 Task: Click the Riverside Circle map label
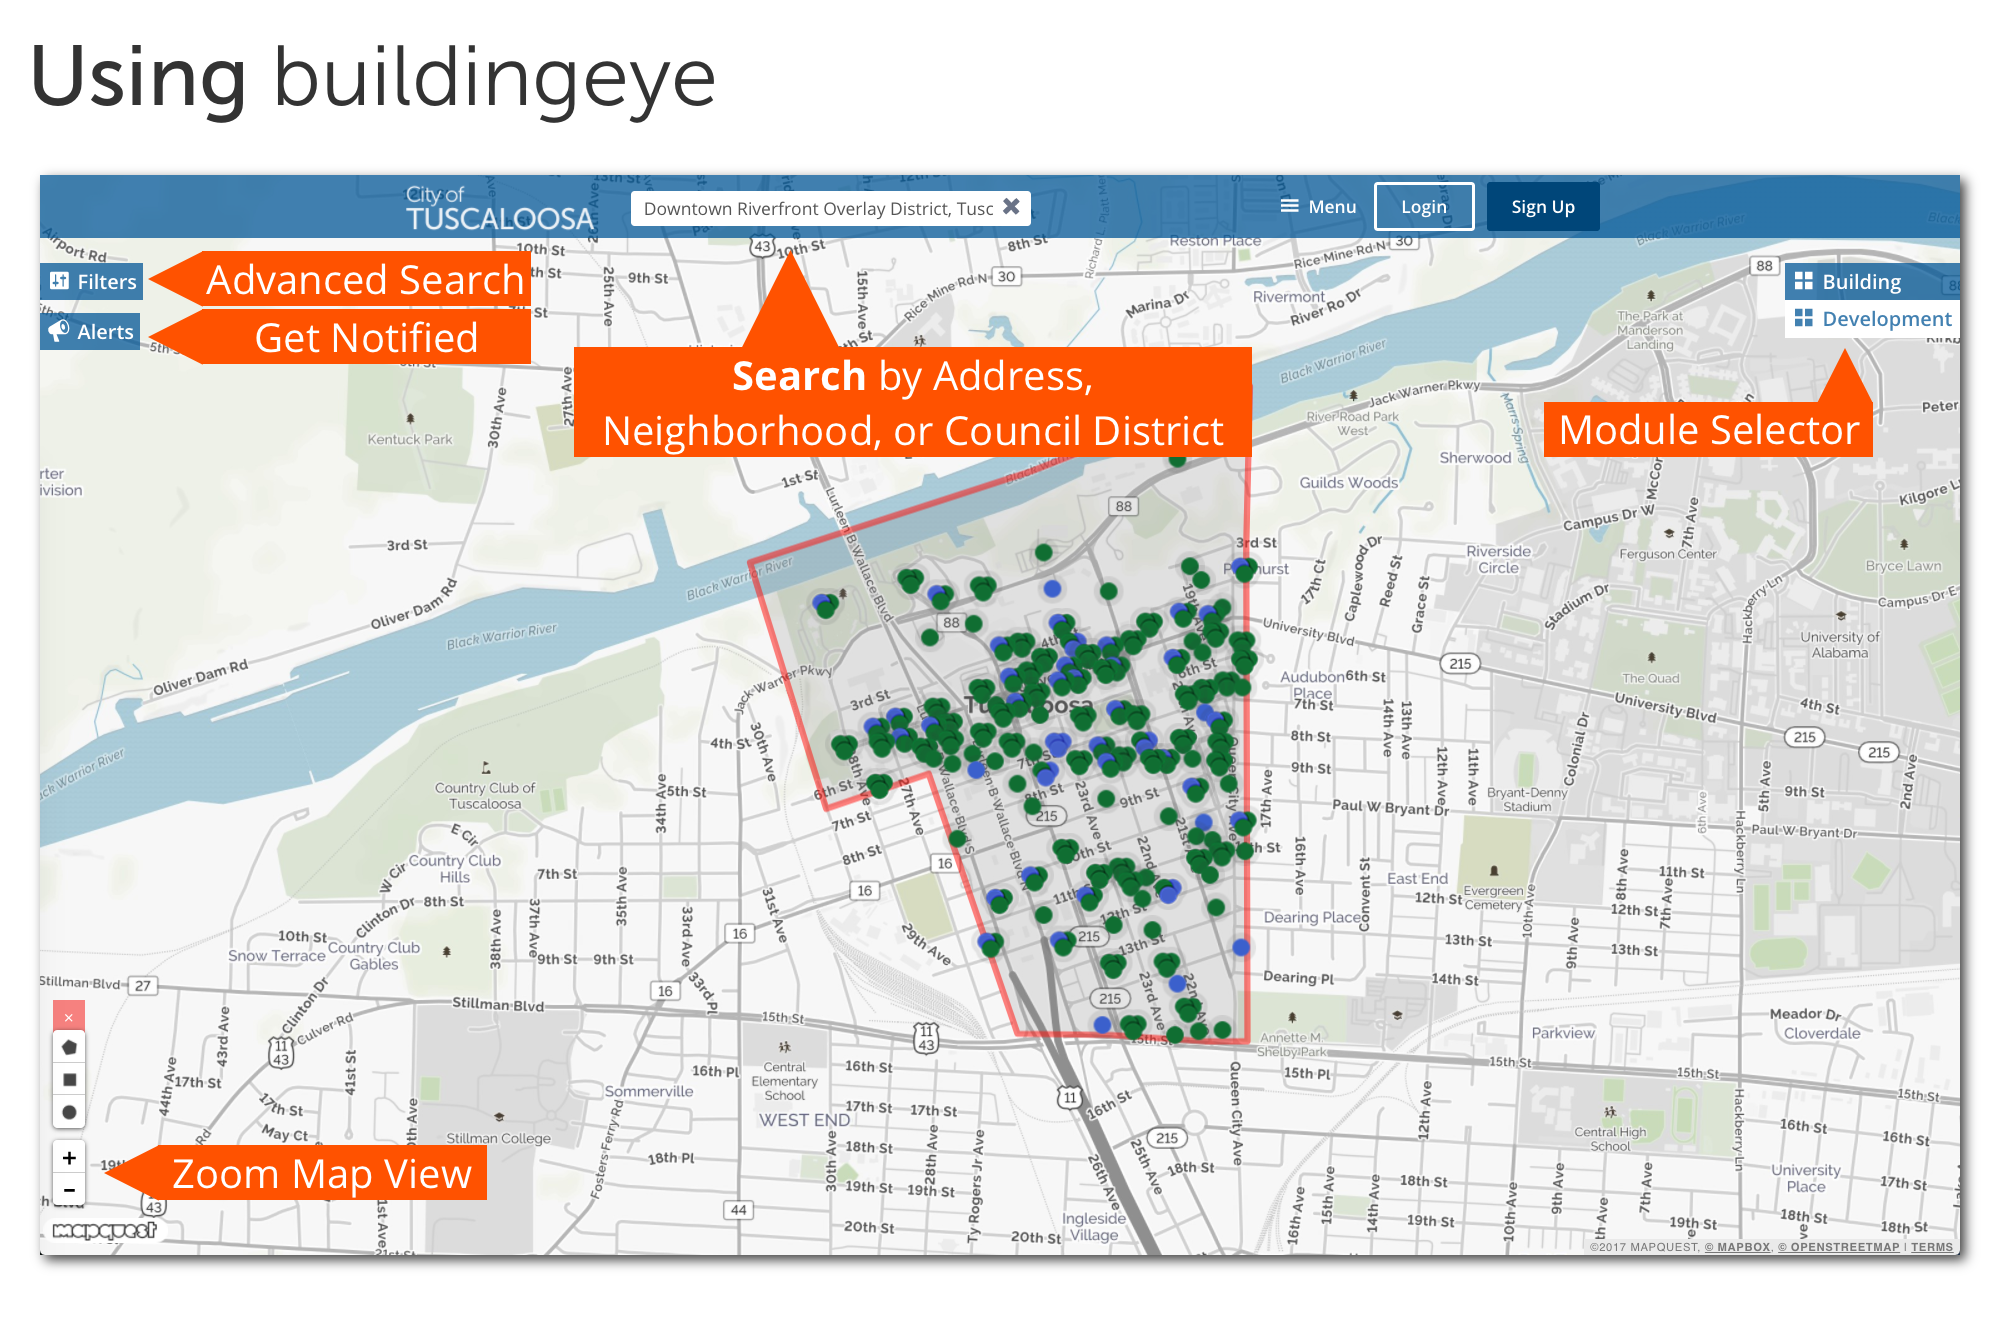click(1498, 559)
